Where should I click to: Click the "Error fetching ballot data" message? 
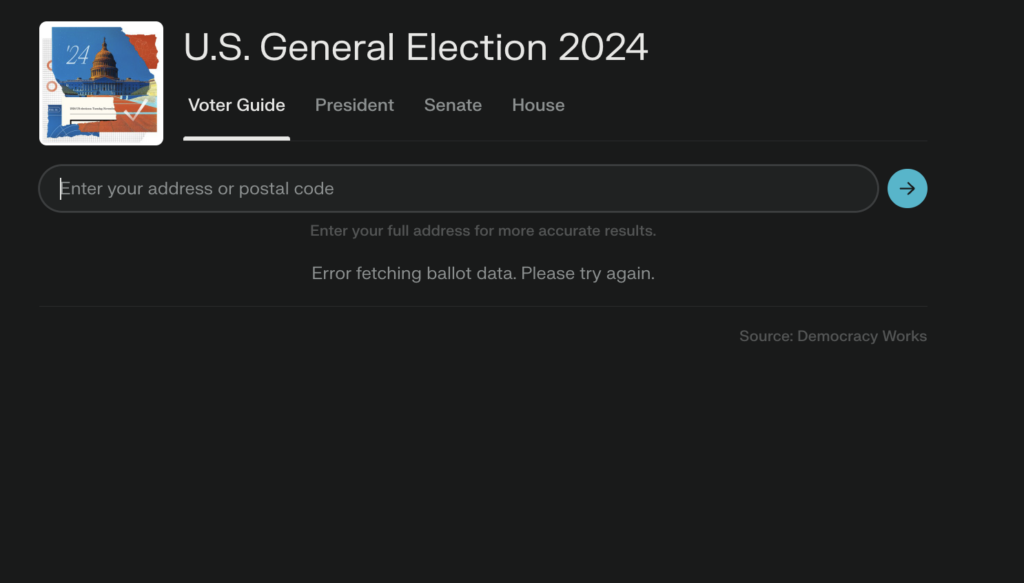tap(414, 273)
